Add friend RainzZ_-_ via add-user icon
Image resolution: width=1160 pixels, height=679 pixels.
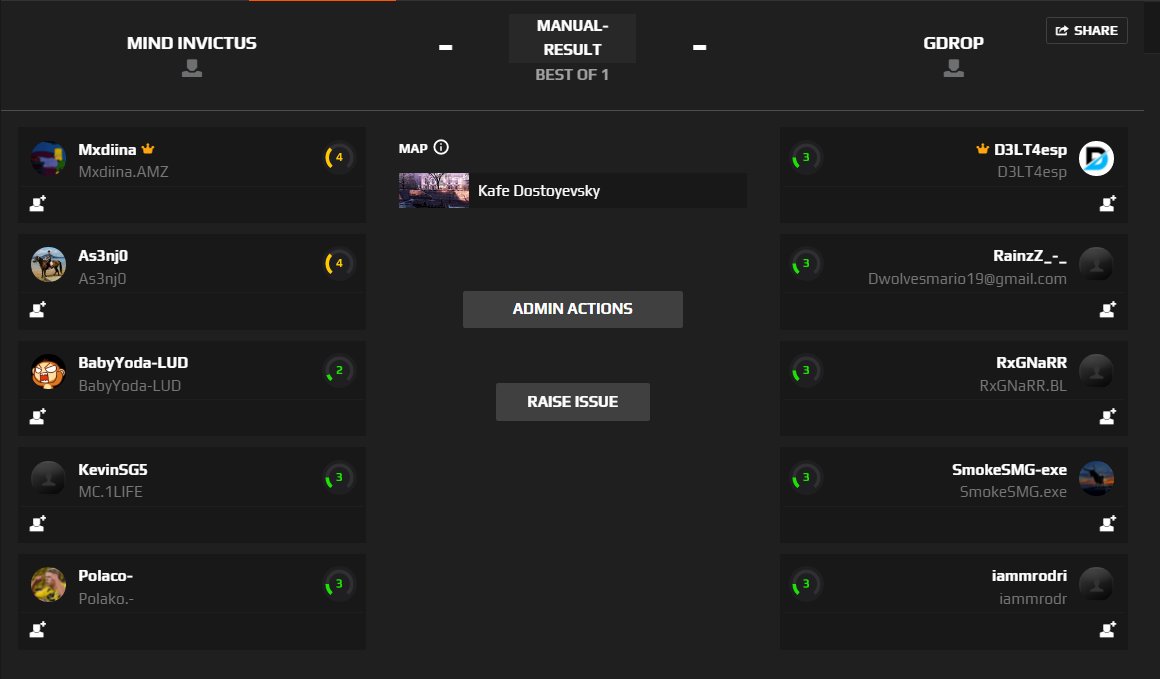1107,310
